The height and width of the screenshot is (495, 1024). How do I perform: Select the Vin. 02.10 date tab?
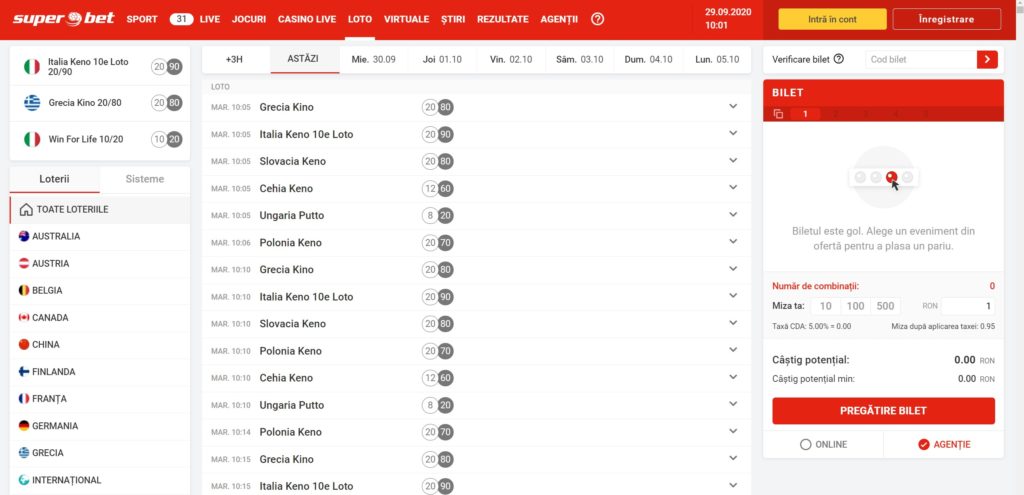[x=510, y=59]
